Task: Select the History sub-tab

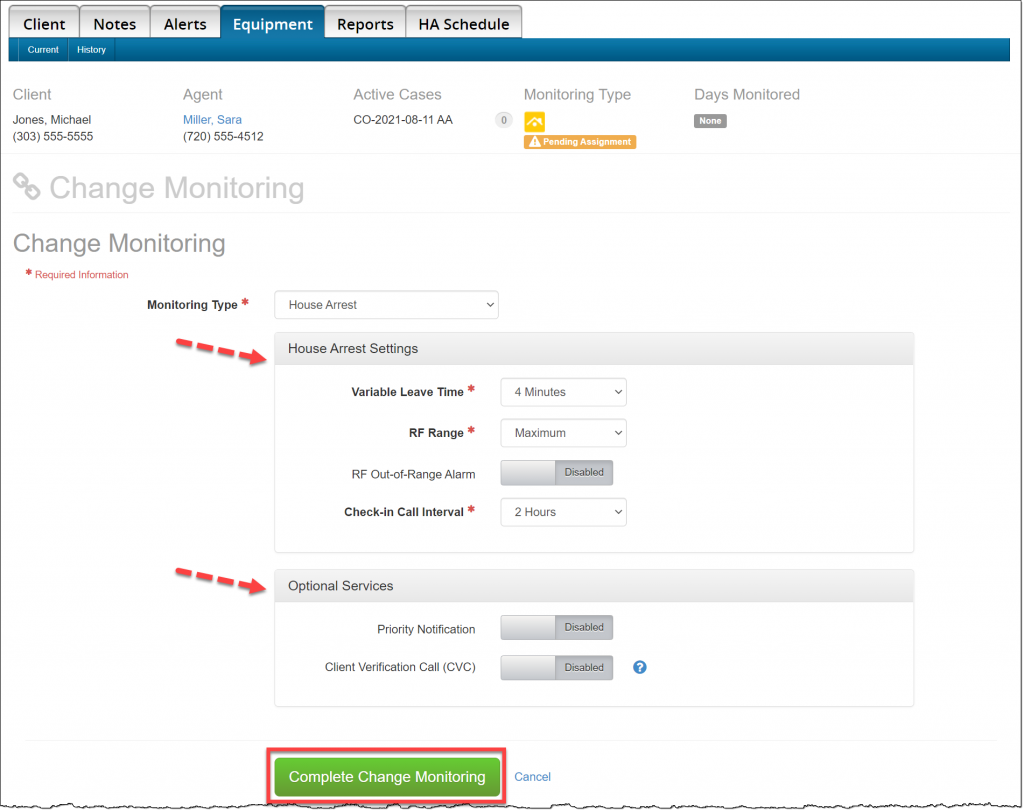Action: point(91,50)
